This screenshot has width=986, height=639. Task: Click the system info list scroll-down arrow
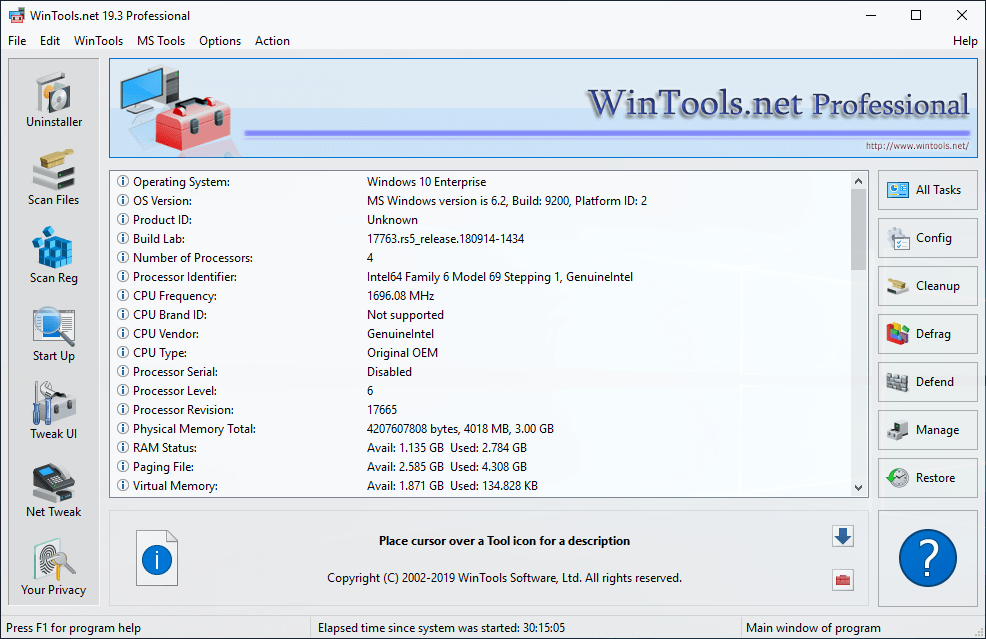[858, 487]
